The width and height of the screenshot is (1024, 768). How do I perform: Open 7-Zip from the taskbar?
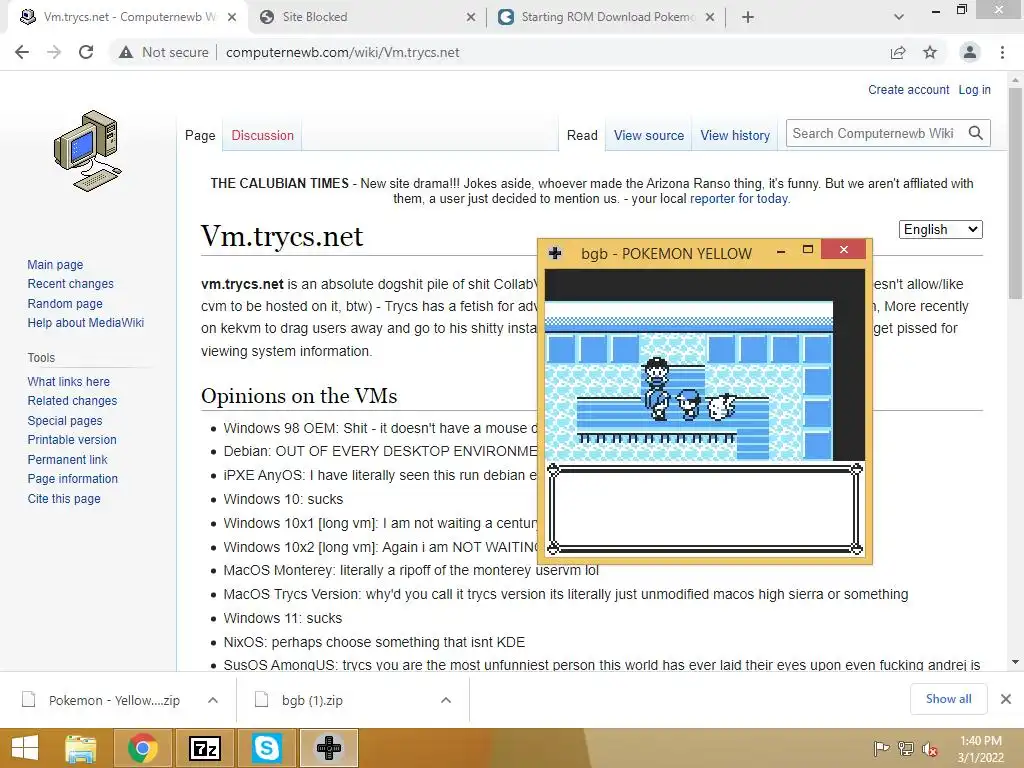[x=204, y=748]
